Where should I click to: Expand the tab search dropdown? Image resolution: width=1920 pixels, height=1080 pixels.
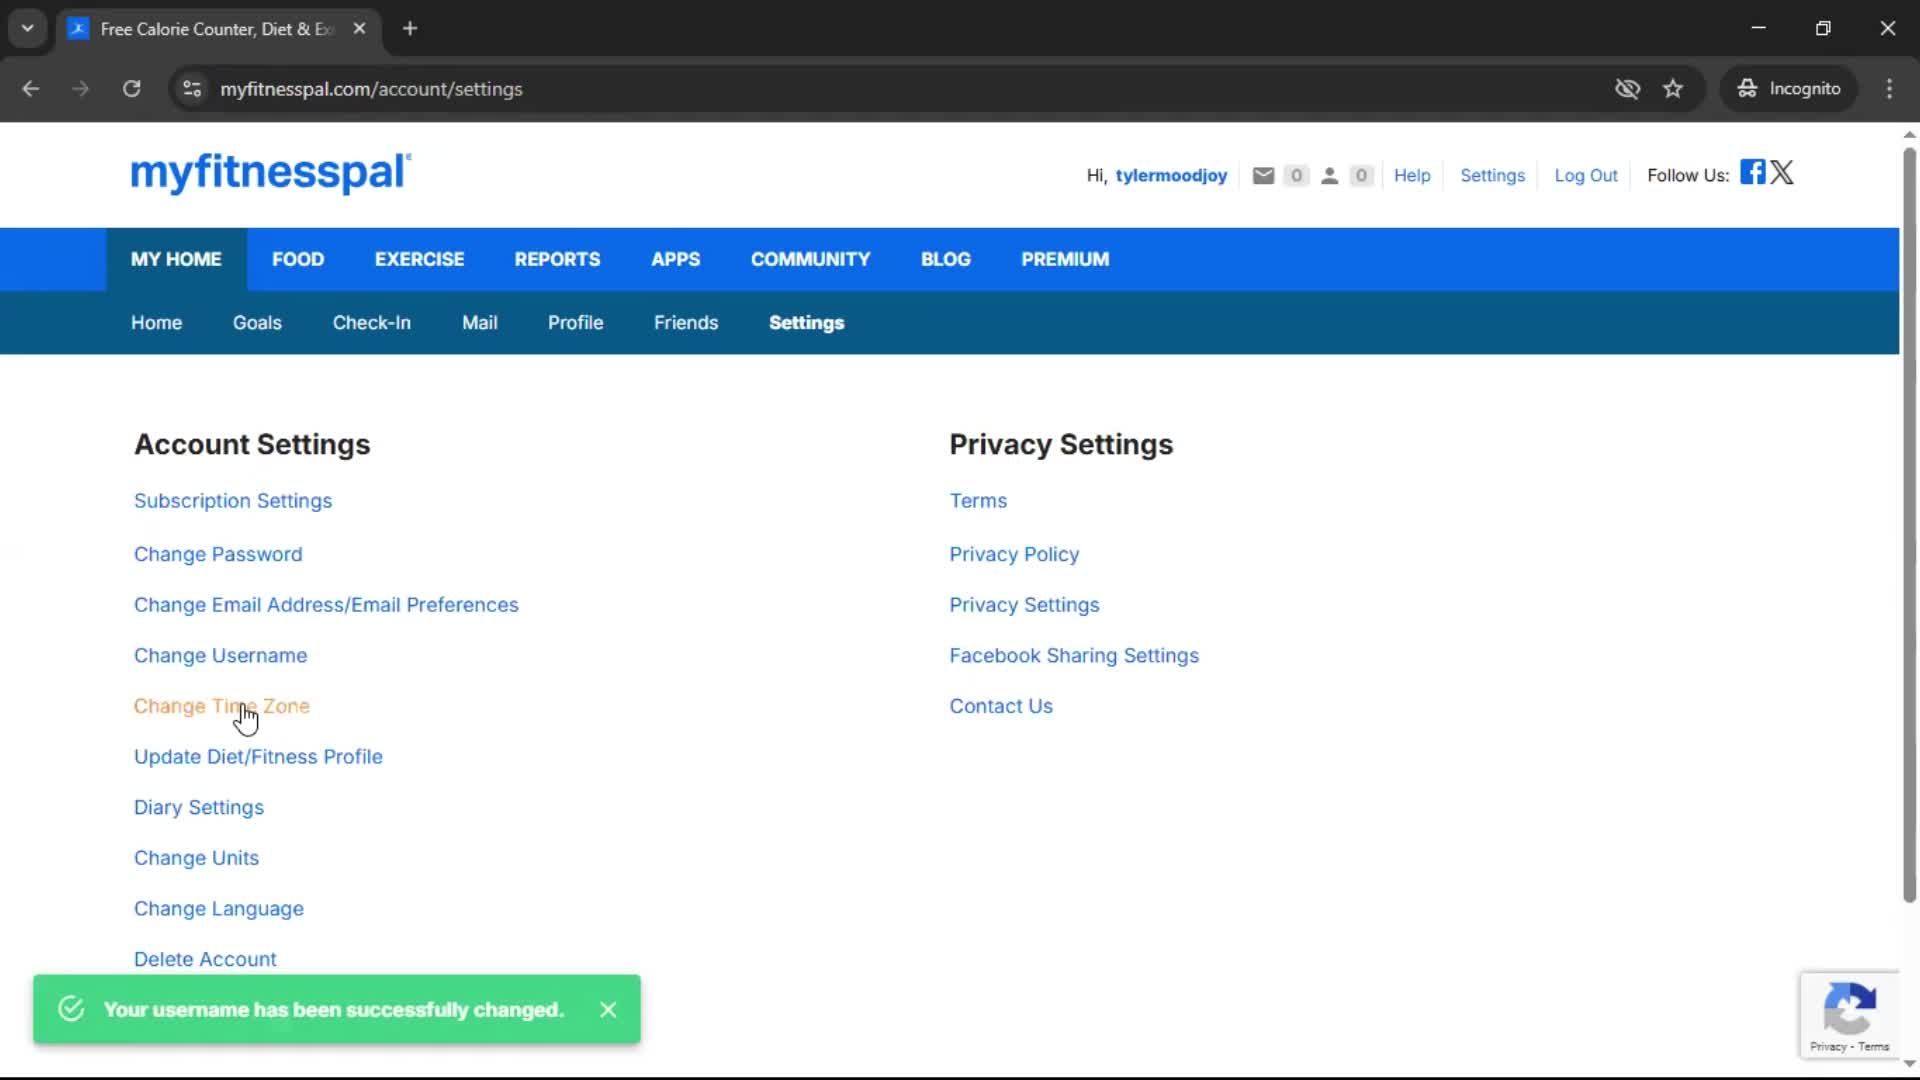click(x=28, y=29)
